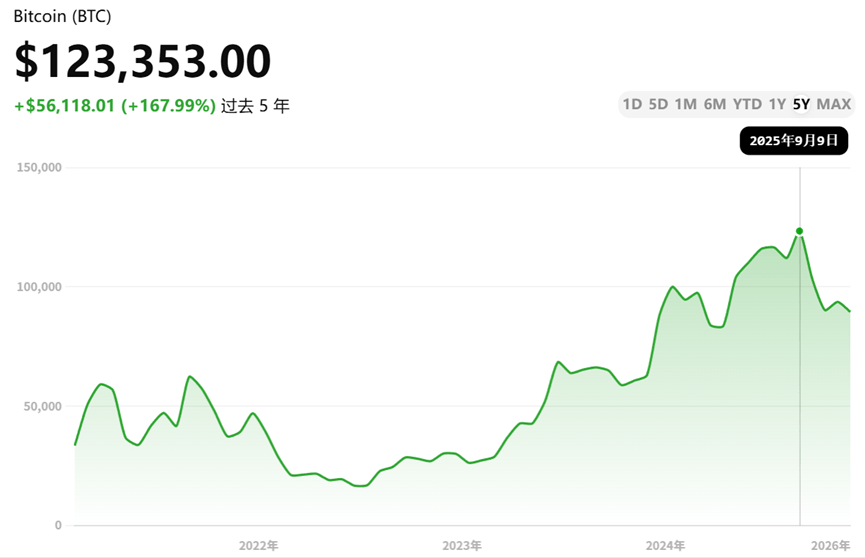
Task: Click the 2025年9月9日 date tooltip
Action: (x=794, y=141)
